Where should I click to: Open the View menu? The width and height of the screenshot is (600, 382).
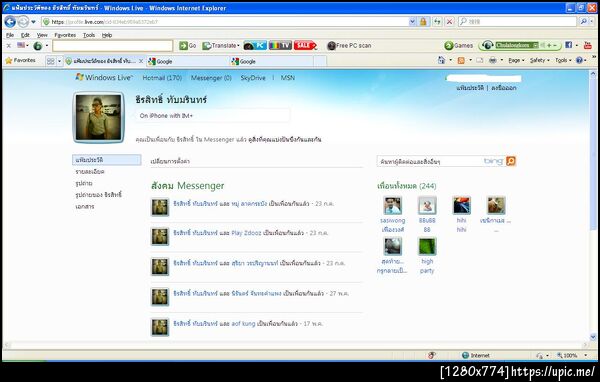pyautogui.click(x=42, y=35)
